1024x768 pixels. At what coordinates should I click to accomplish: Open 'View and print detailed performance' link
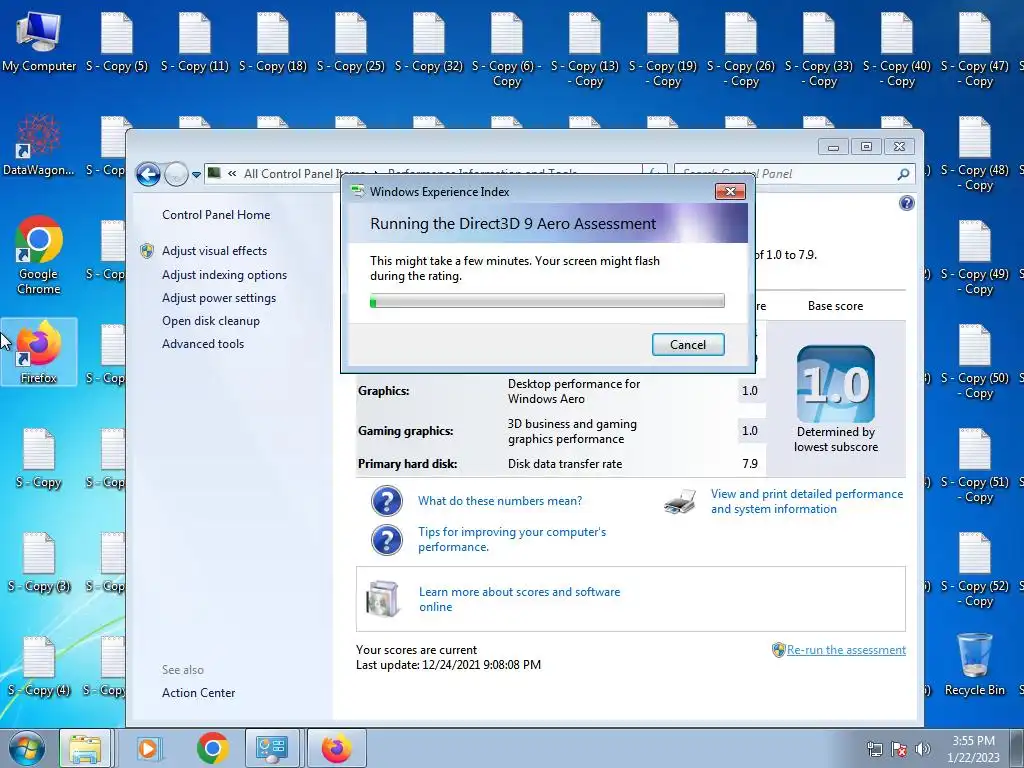(x=807, y=502)
